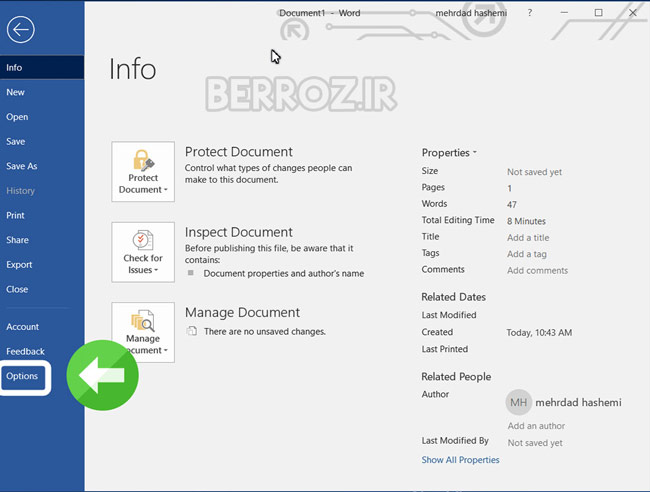This screenshot has height=492, width=650.
Task: Click the MH author avatar
Action: [x=519, y=402]
